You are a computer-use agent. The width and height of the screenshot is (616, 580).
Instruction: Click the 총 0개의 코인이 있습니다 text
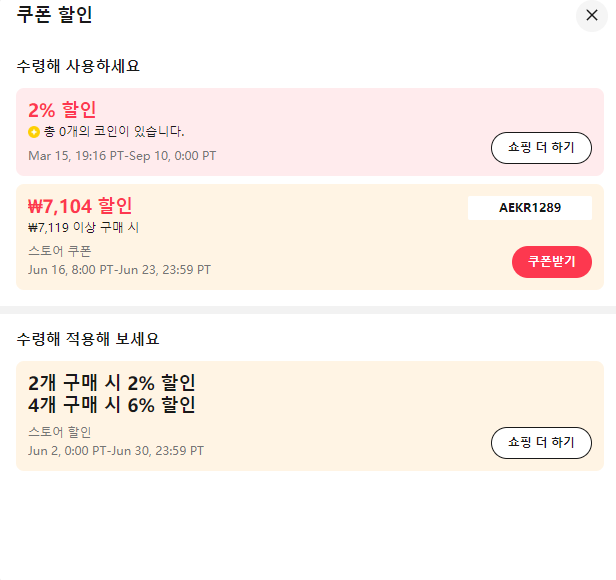[x=114, y=131]
